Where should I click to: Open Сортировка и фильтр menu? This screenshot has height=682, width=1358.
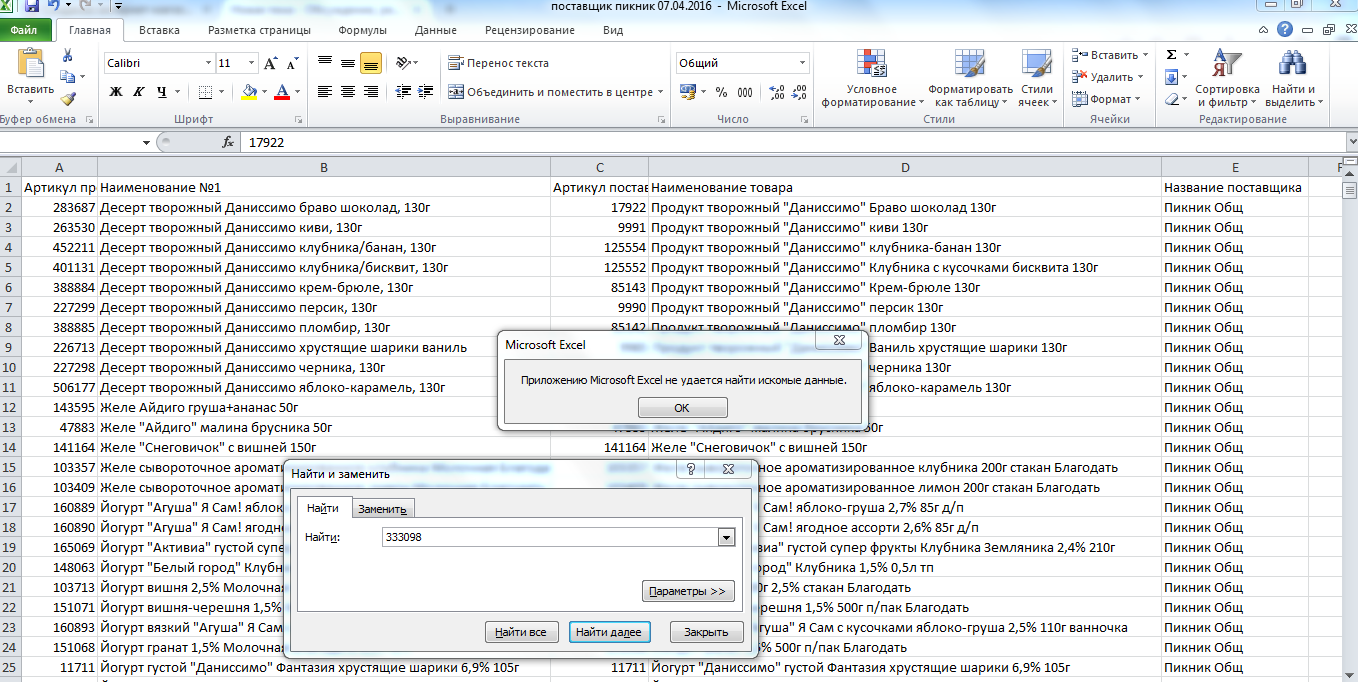[x=1227, y=78]
